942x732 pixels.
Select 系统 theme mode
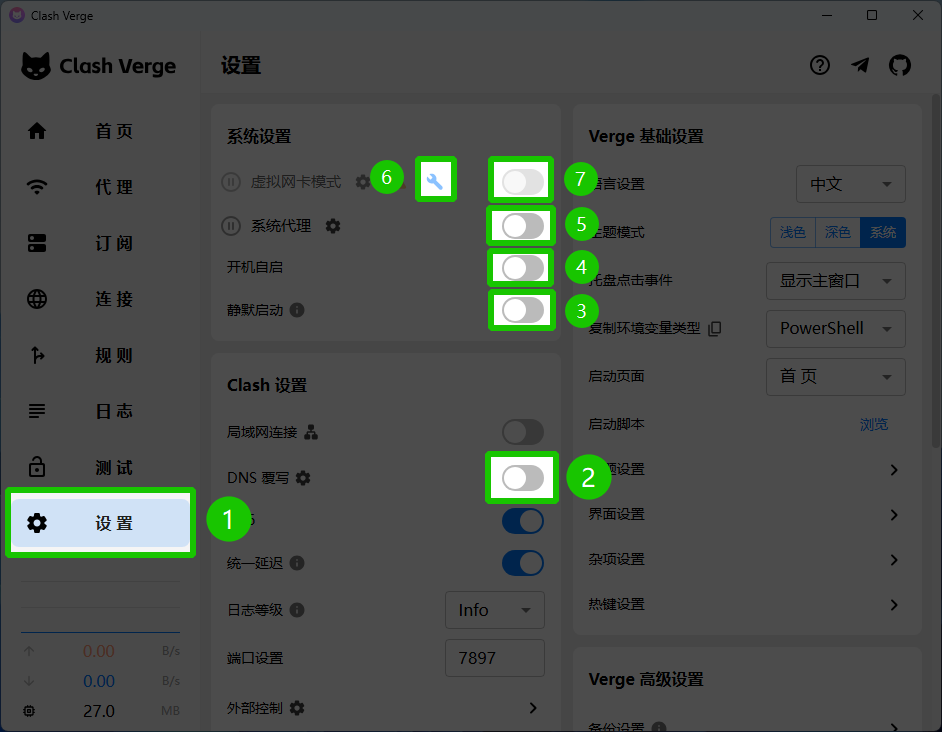883,232
